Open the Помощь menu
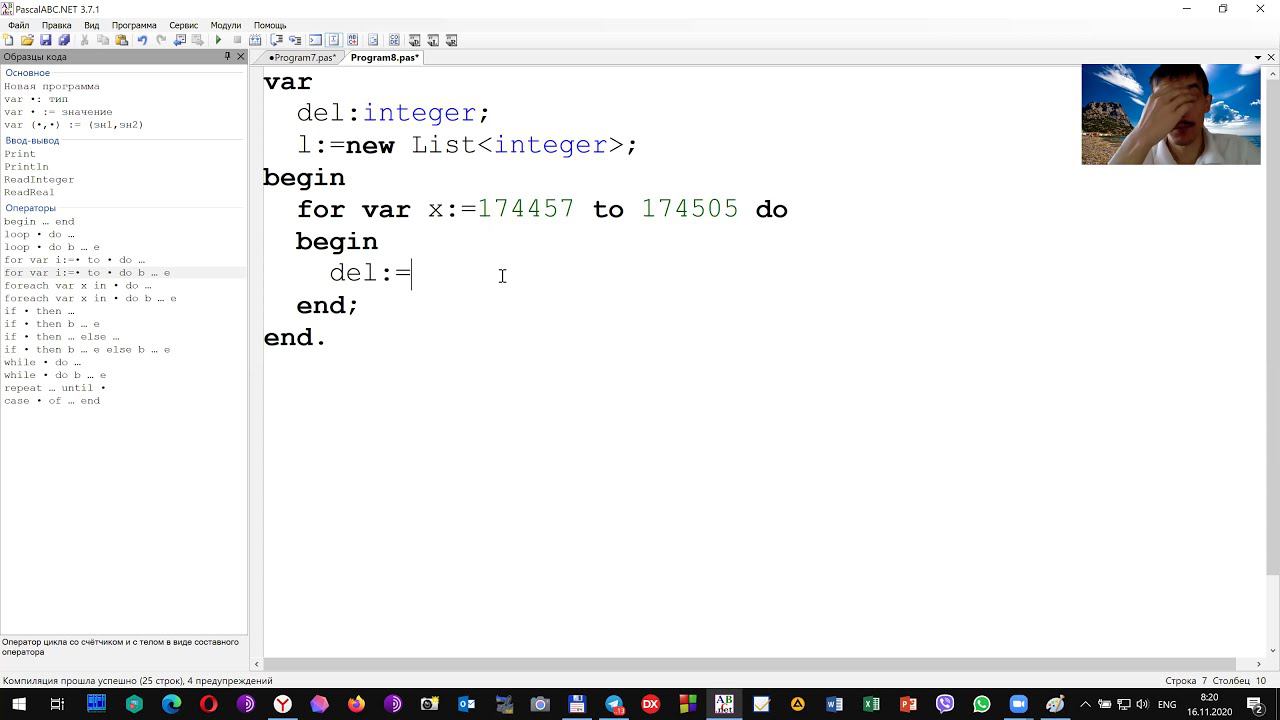The width and height of the screenshot is (1280, 720). click(x=270, y=25)
